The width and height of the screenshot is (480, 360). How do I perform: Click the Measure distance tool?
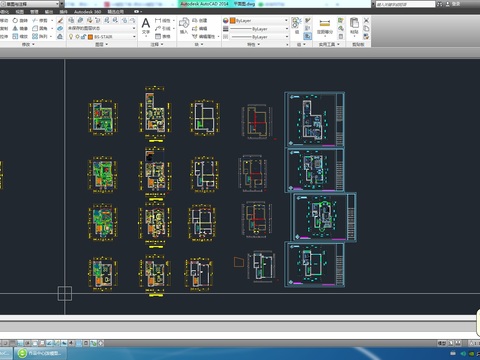point(325,26)
